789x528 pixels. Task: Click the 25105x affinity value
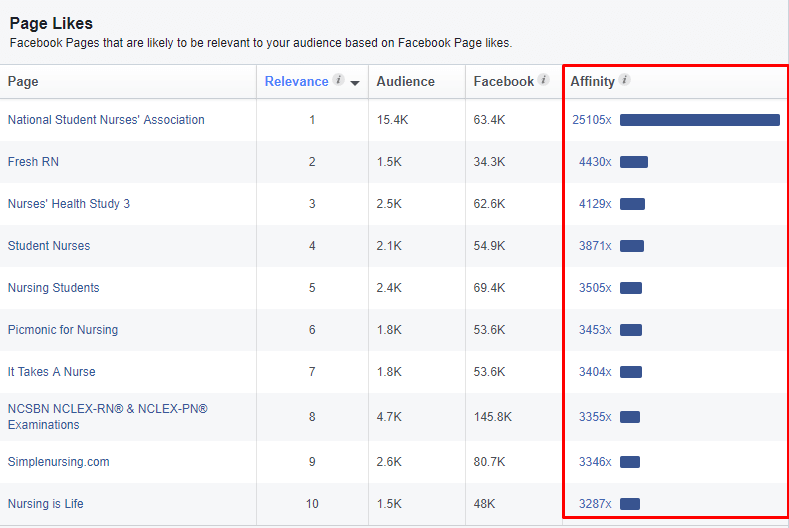(x=592, y=120)
